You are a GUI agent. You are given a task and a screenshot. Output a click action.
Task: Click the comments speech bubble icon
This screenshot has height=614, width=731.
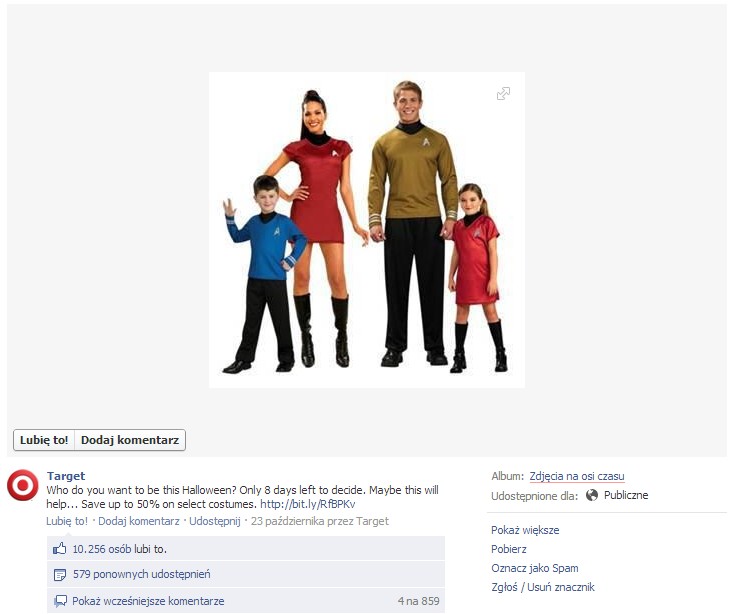(x=60, y=601)
